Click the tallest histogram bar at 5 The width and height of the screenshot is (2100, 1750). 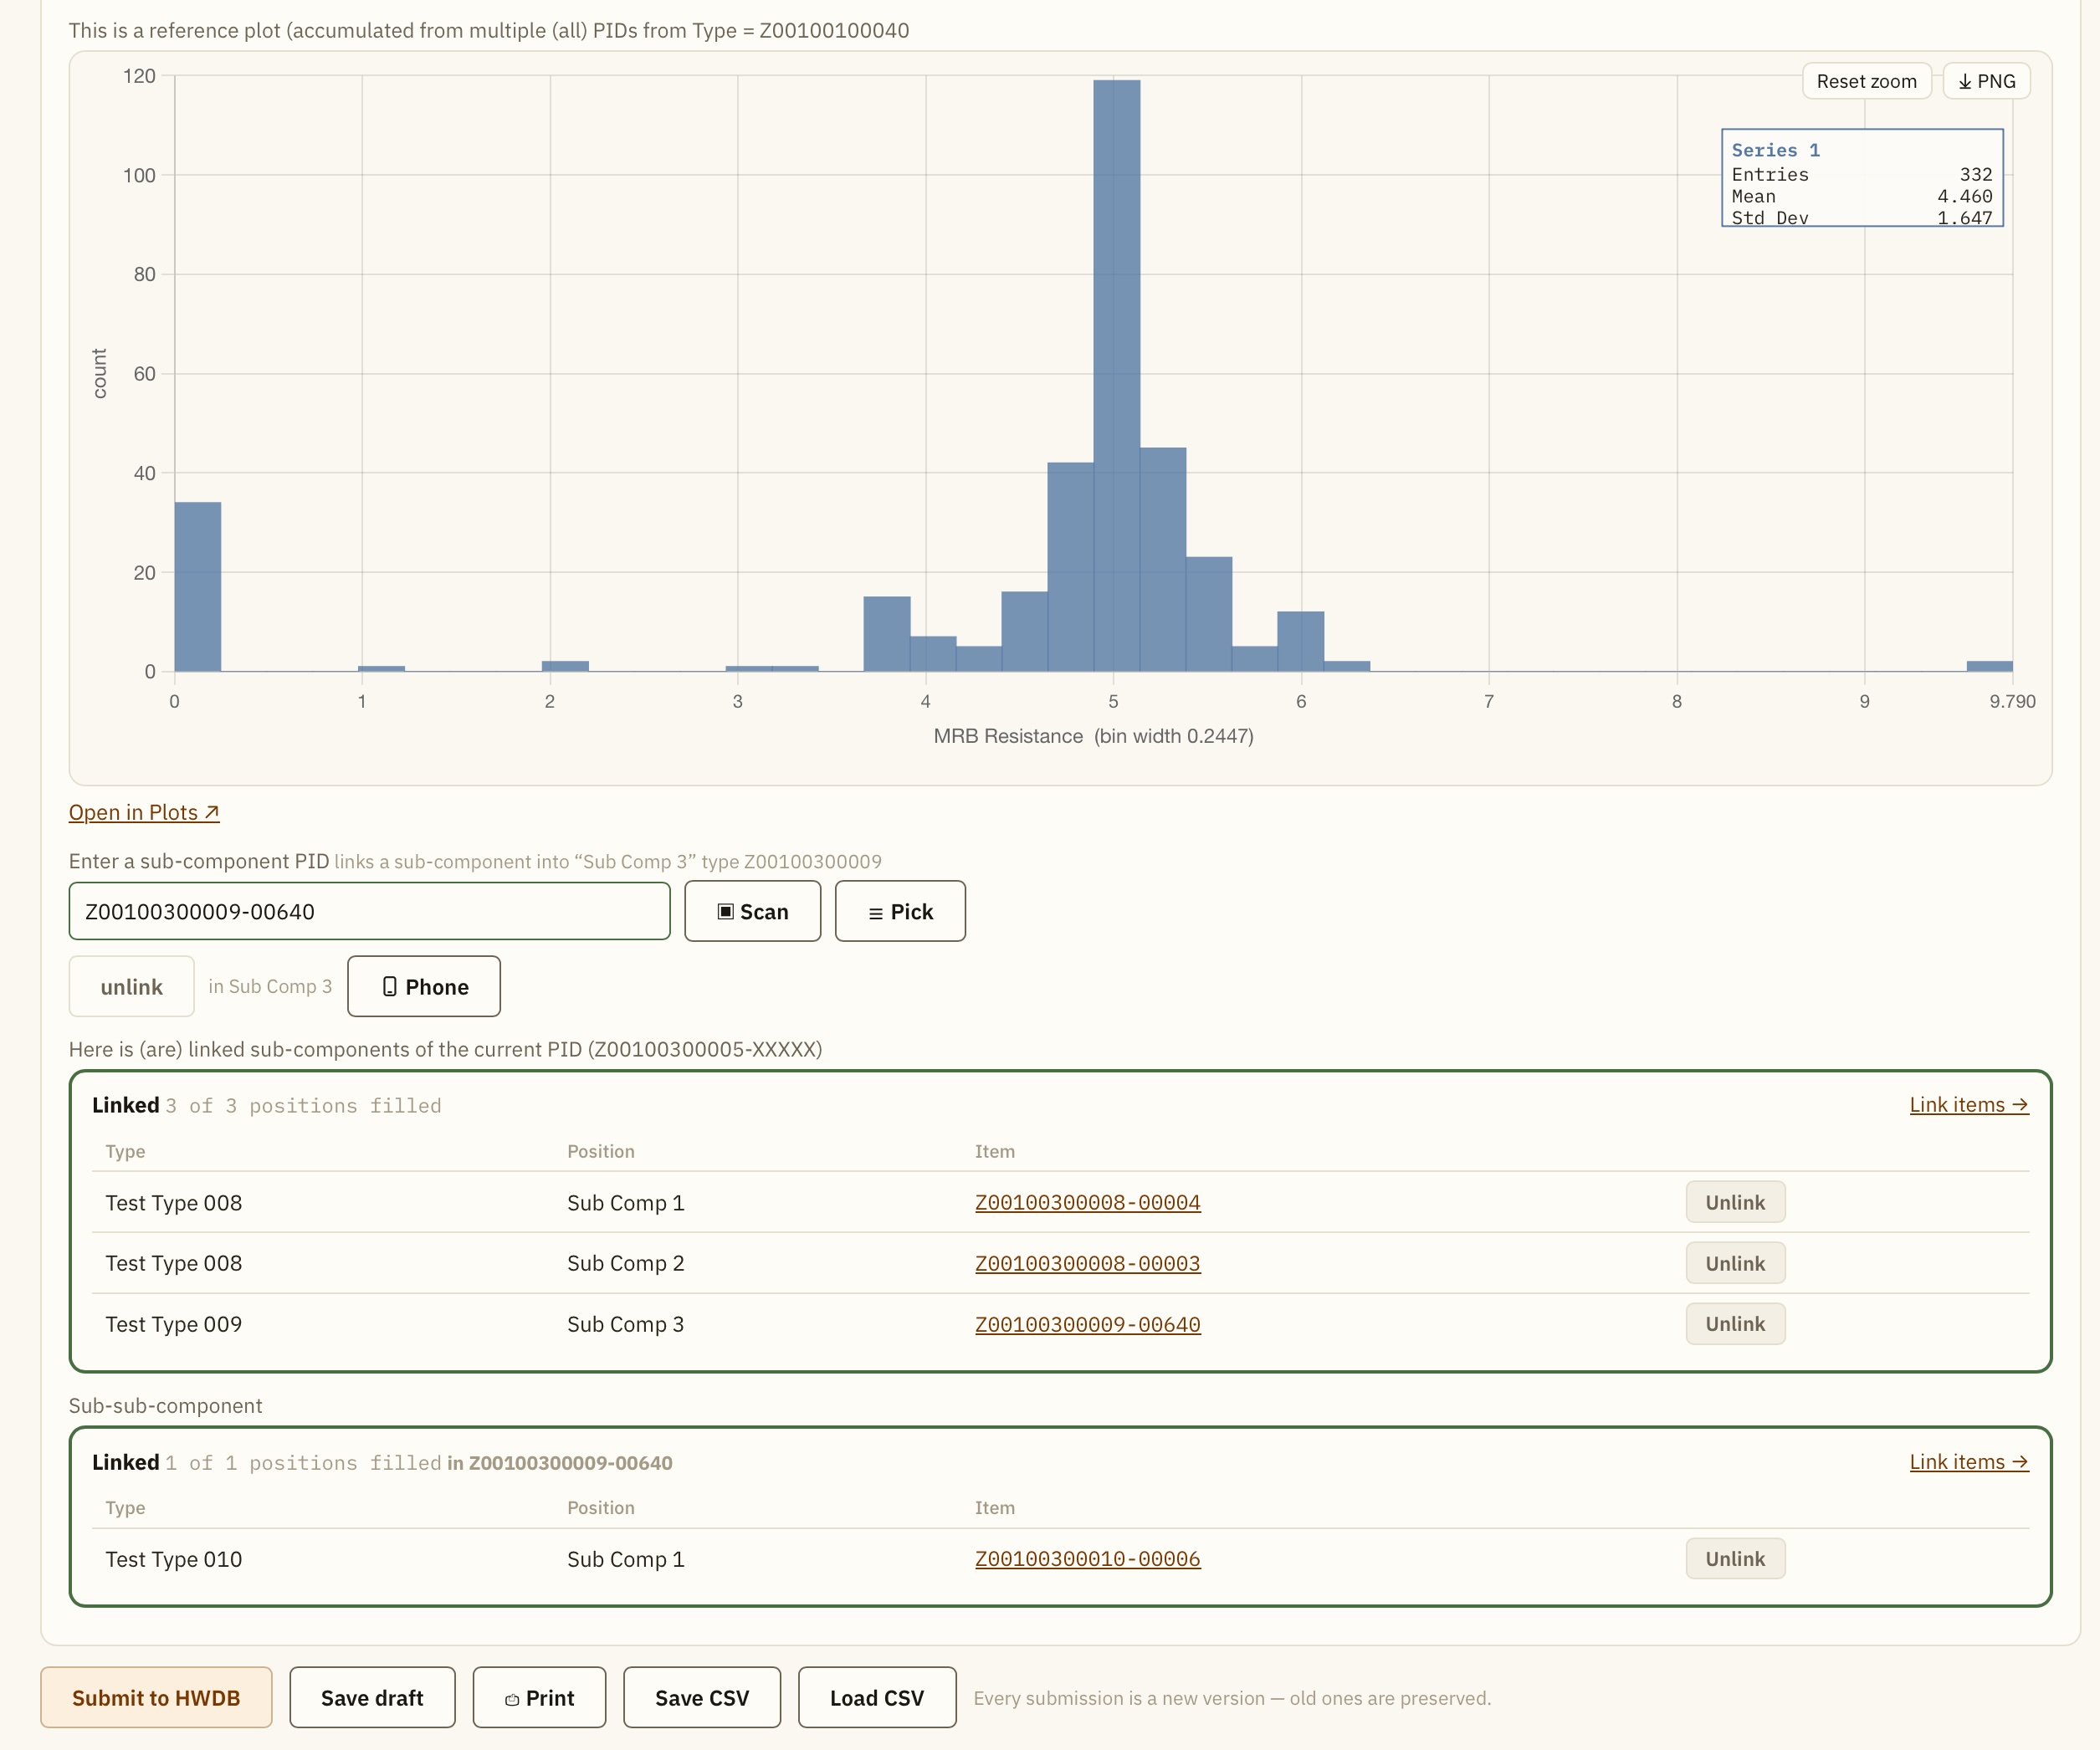[1116, 375]
